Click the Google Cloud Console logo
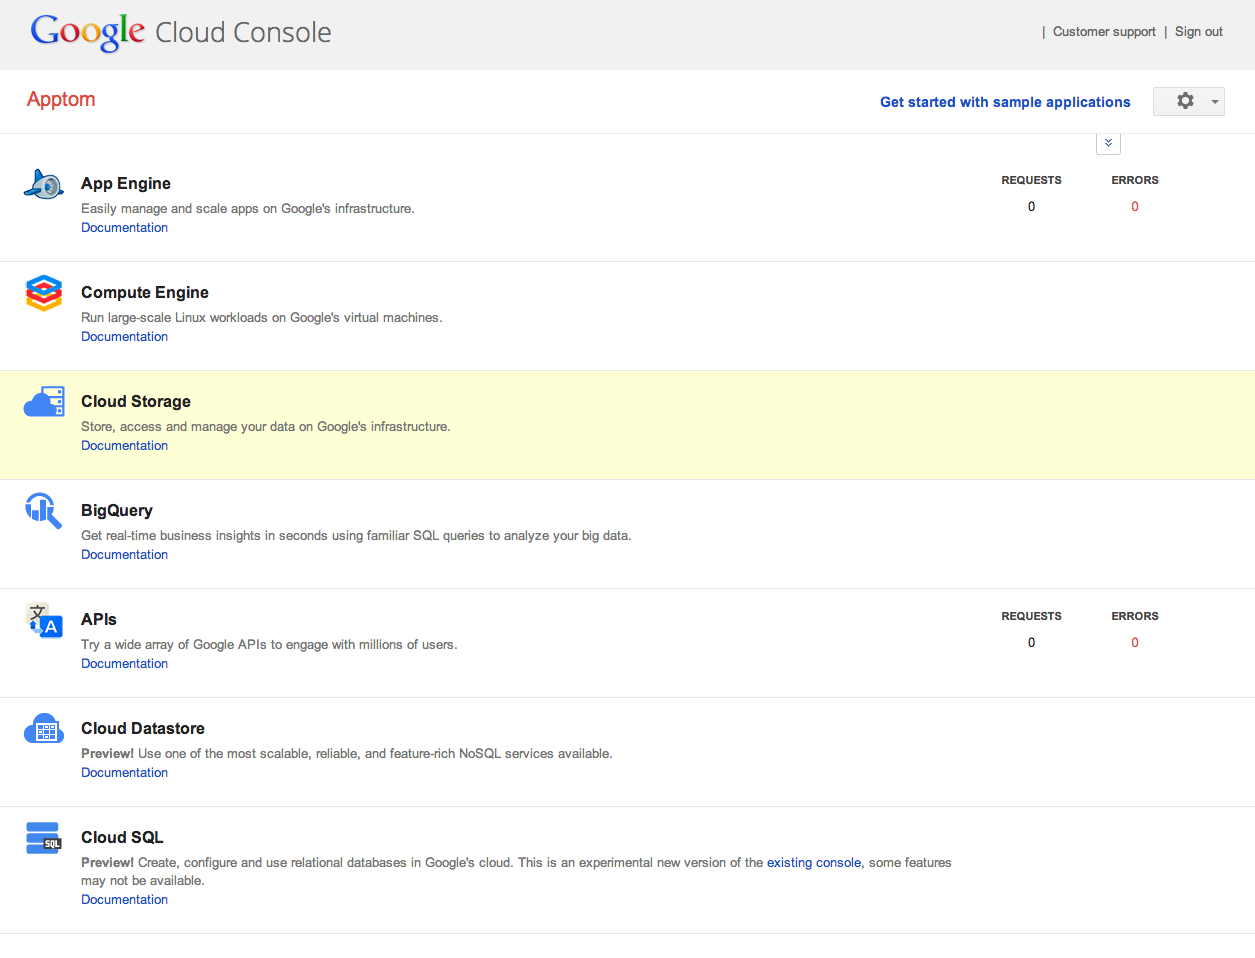 pyautogui.click(x=181, y=32)
